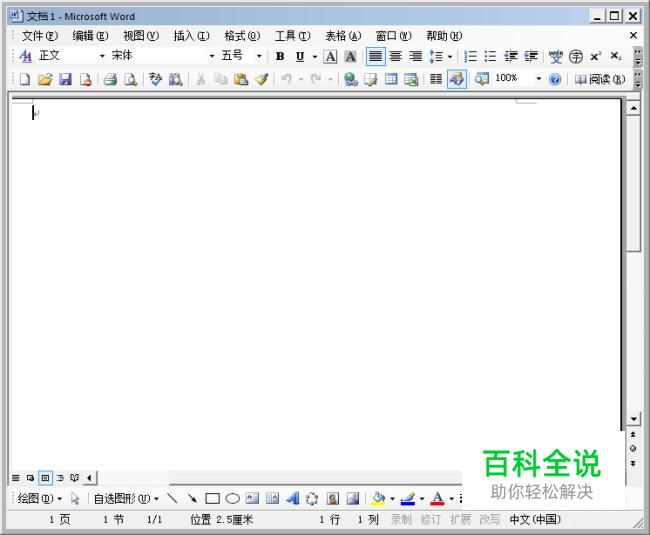The height and width of the screenshot is (535, 650).
Task: Toggle the drawing toolbar button
Action: tap(457, 79)
